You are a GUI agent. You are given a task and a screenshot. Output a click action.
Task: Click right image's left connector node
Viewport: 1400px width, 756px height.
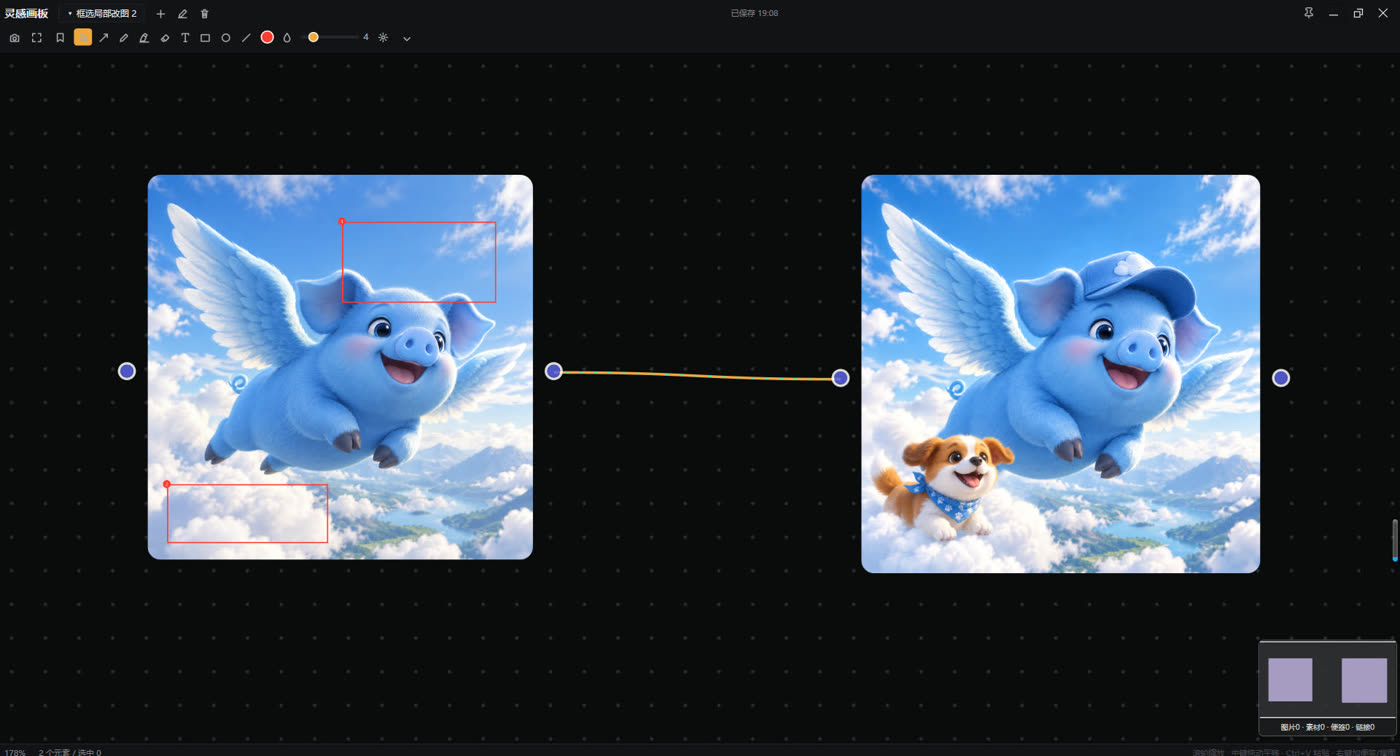coord(841,377)
